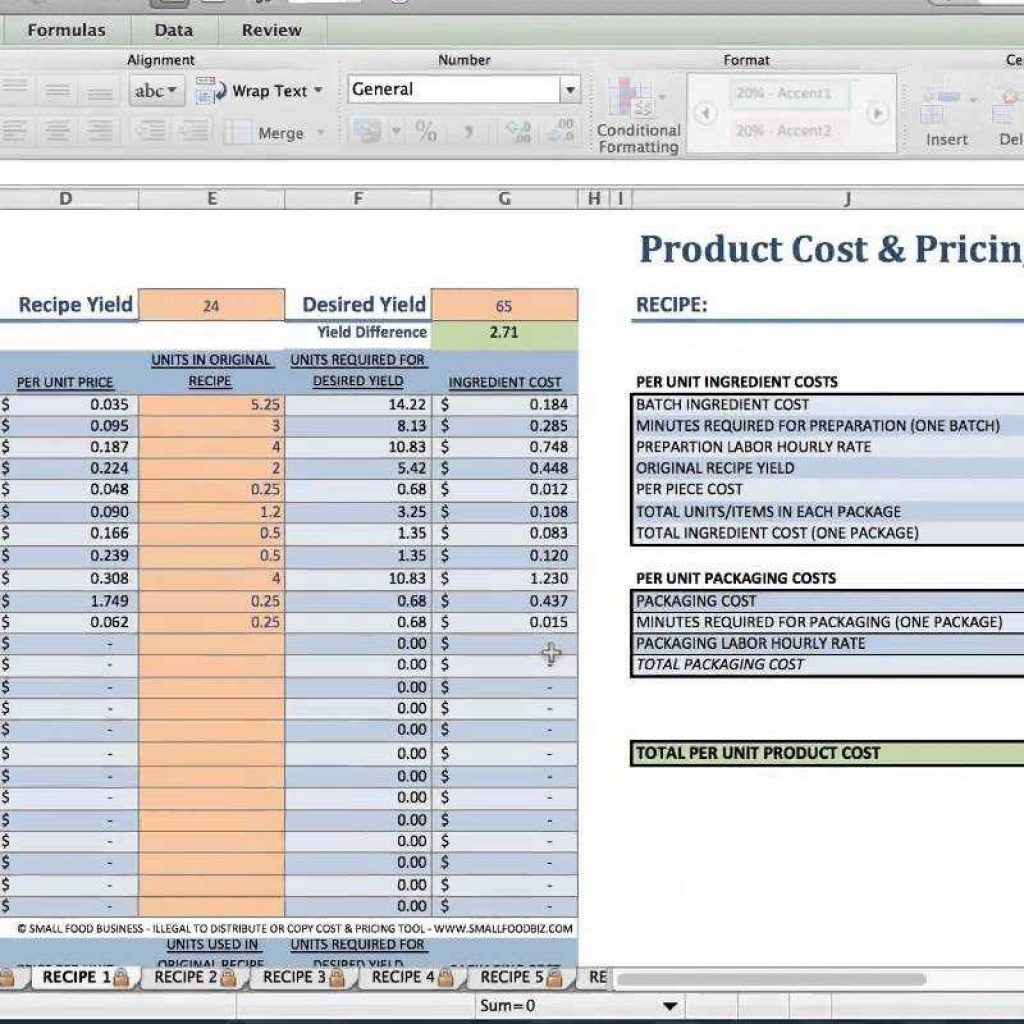Open the General number format dropdown
Viewport: 1024px width, 1024px height.
point(569,90)
